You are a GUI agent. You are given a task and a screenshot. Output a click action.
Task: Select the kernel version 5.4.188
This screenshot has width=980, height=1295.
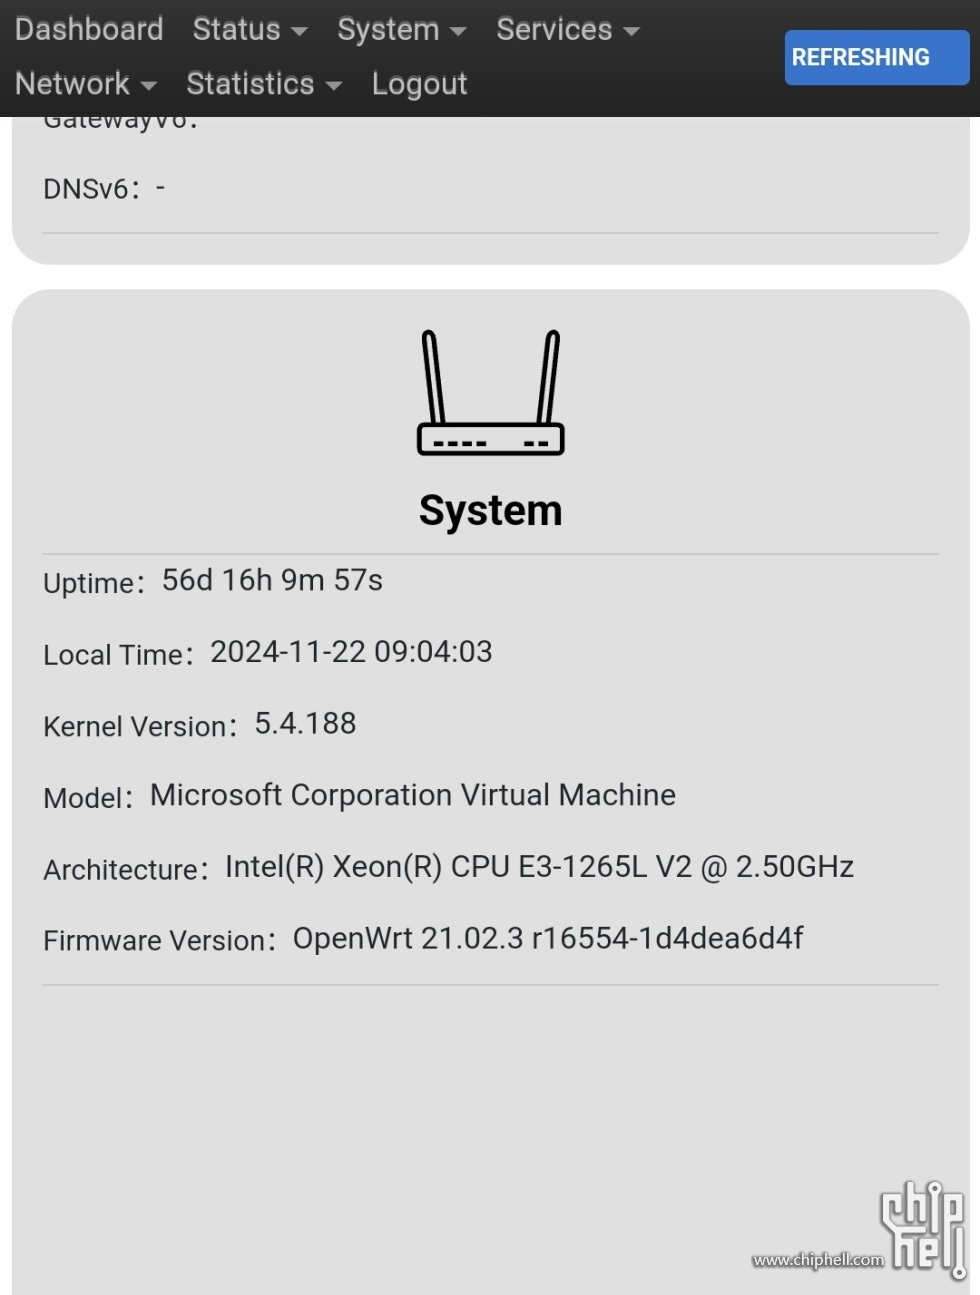(305, 723)
